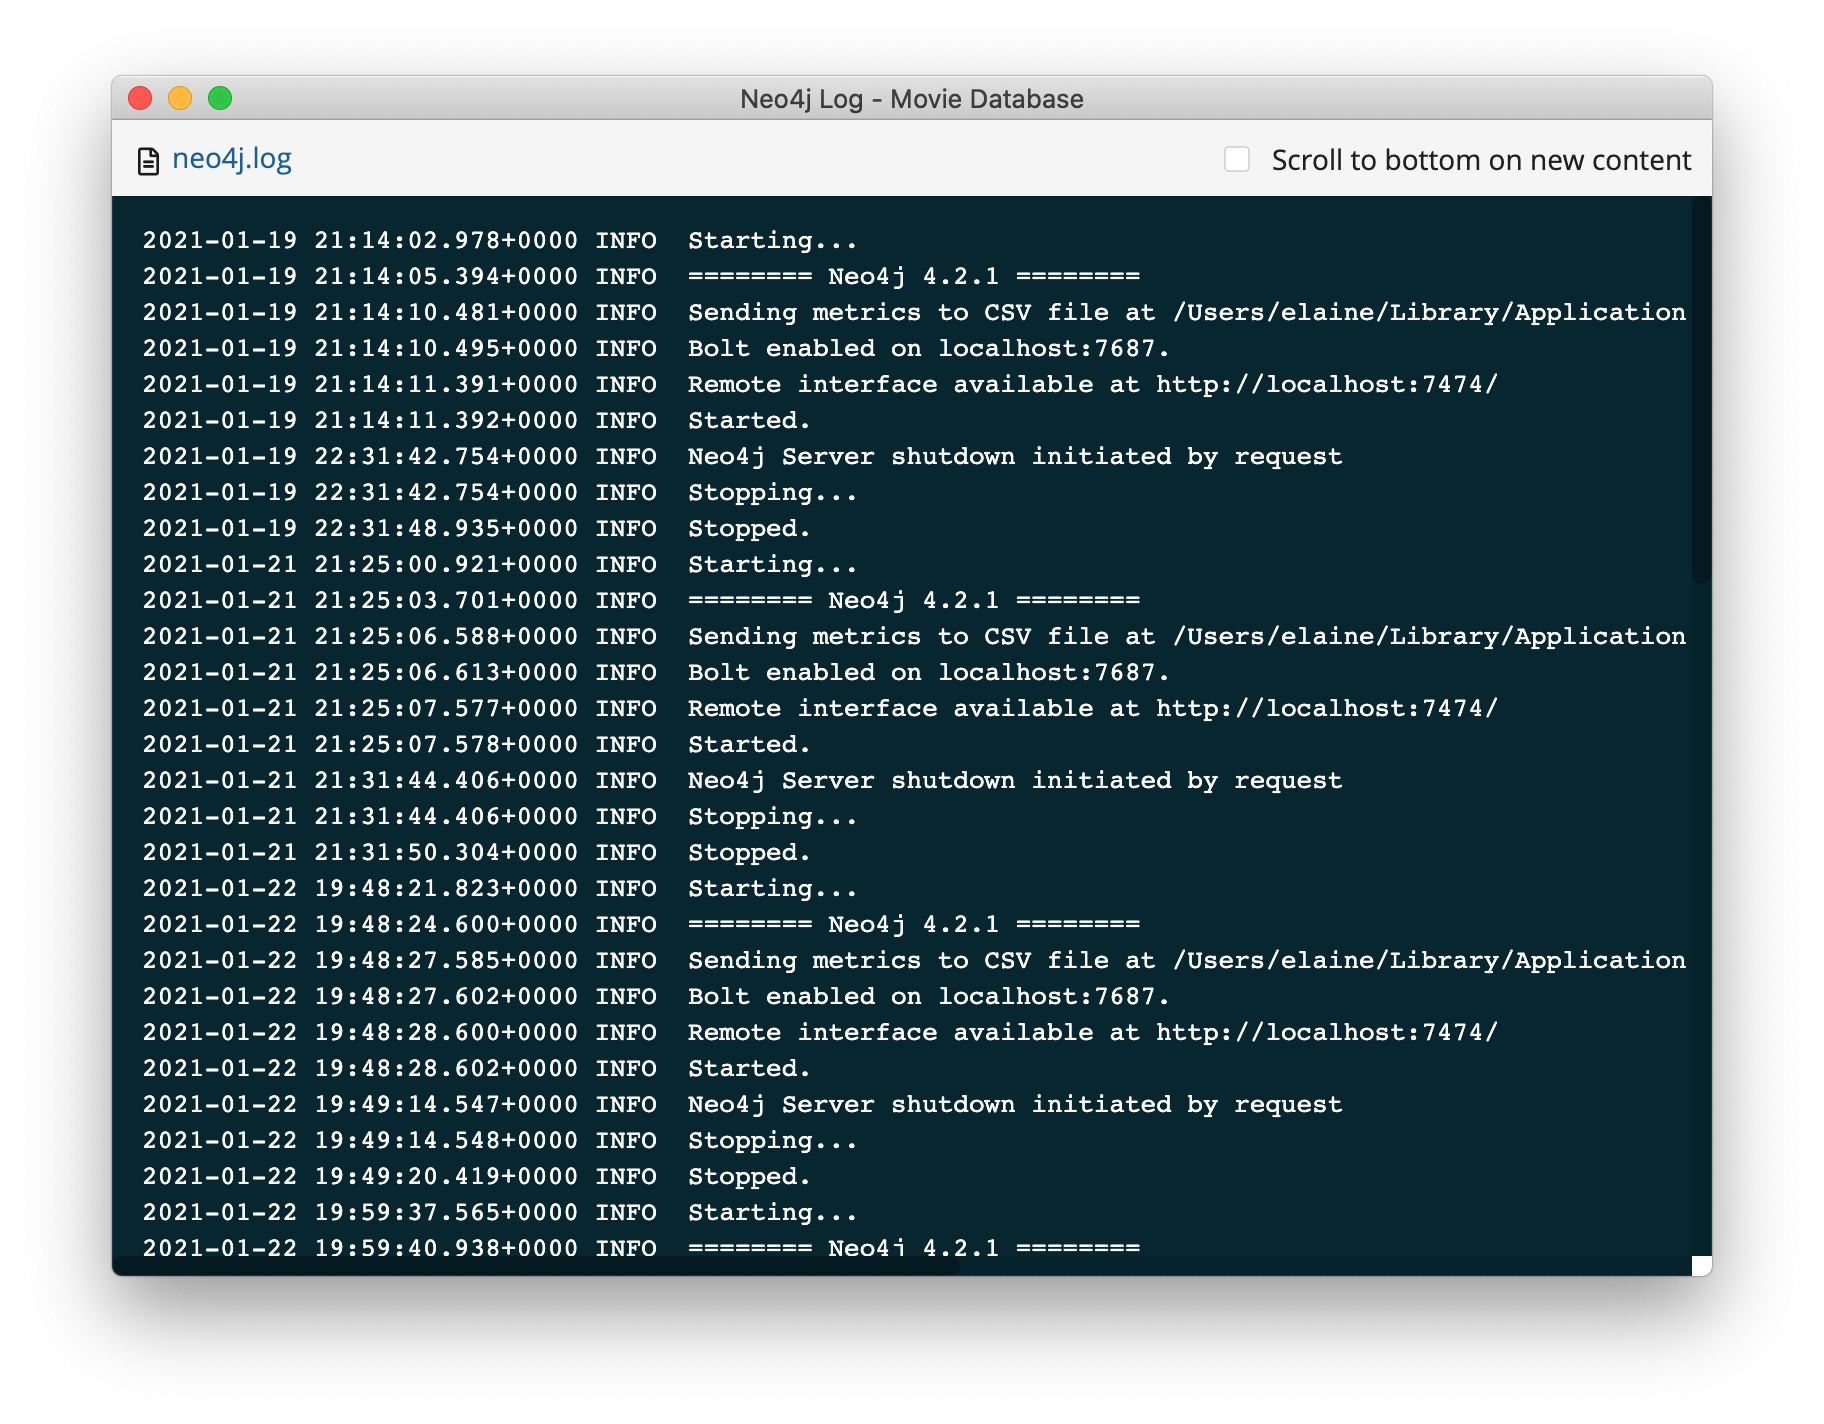Image resolution: width=1824 pixels, height=1424 pixels.
Task: Click the log file document icon
Action: point(148,161)
